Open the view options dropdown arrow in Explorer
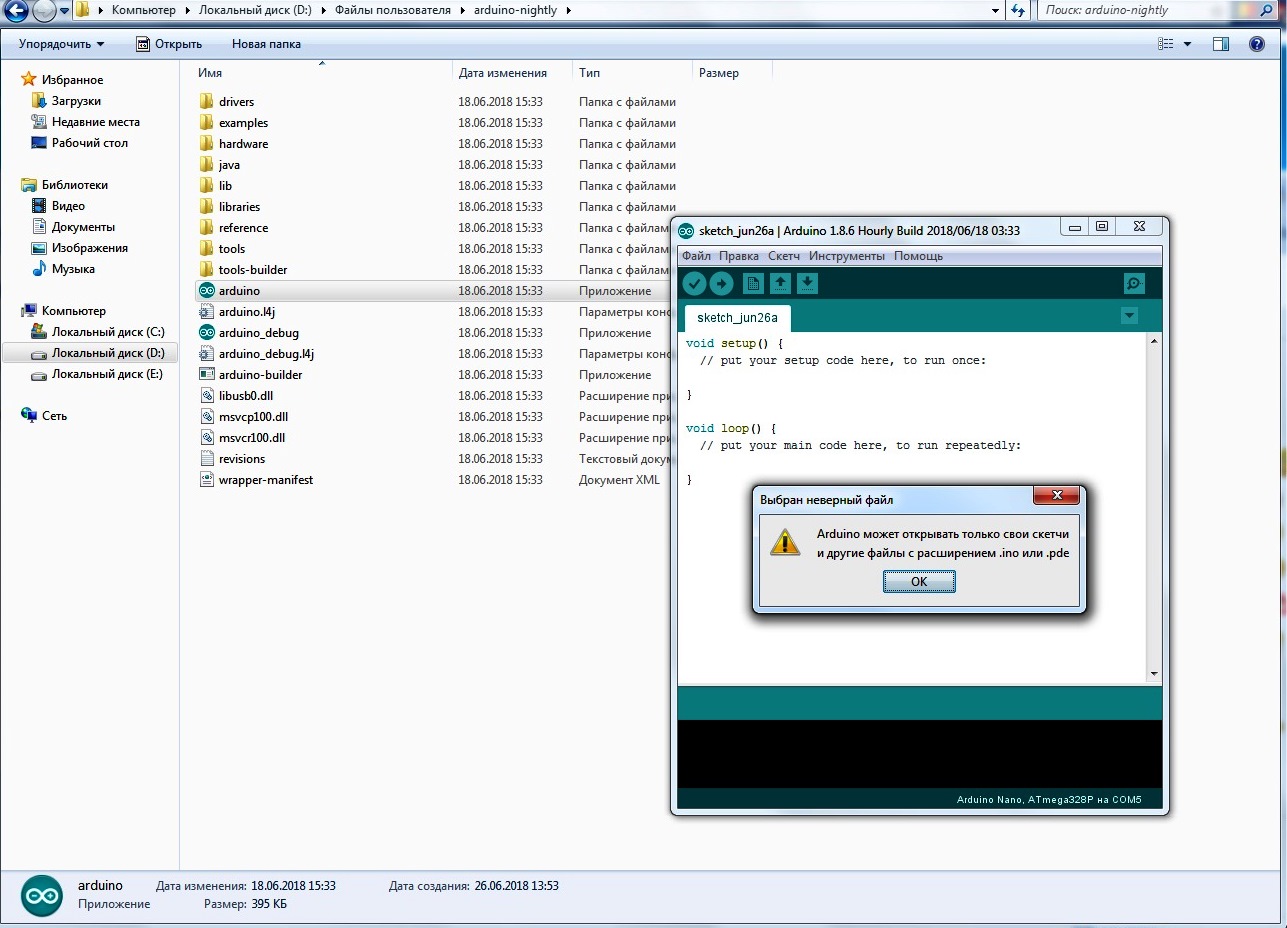 coord(1188,44)
